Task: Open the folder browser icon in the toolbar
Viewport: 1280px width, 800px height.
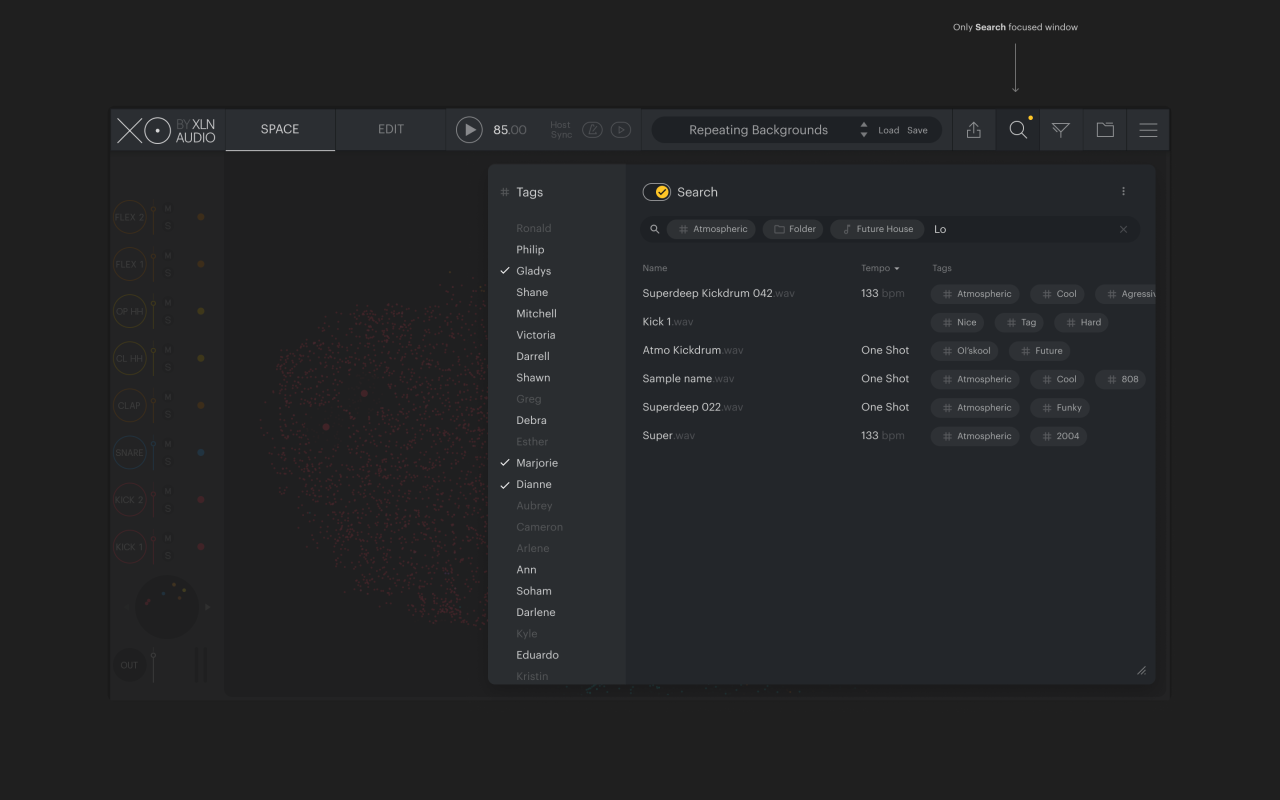Action: pyautogui.click(x=1105, y=130)
